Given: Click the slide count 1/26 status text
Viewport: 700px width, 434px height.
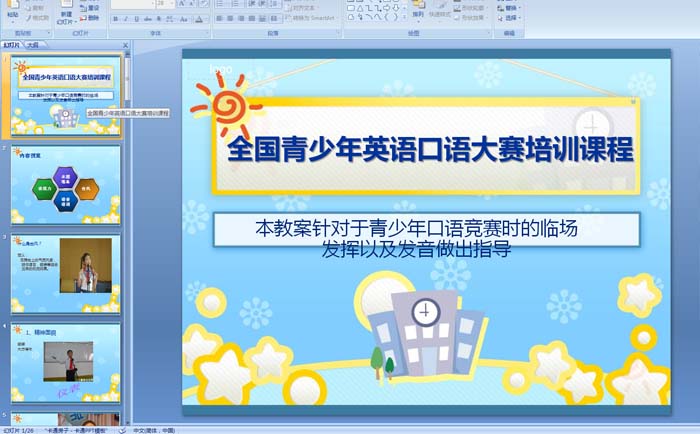Looking at the screenshot, I should click(x=18, y=431).
